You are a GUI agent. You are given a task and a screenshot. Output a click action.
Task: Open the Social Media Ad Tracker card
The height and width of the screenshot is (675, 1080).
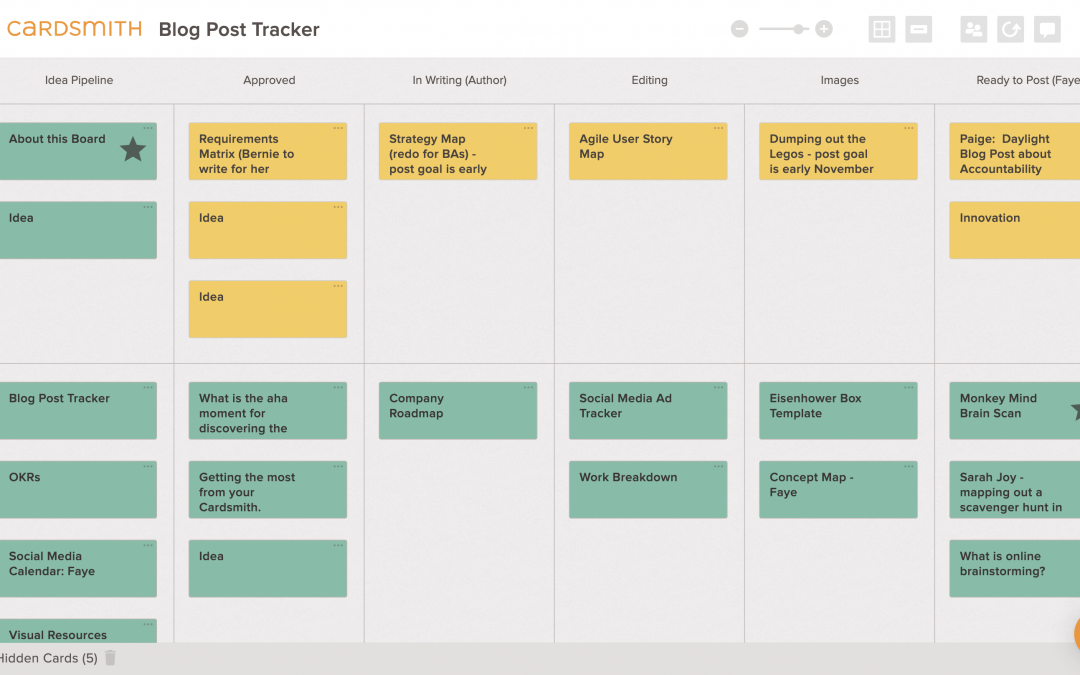(648, 411)
